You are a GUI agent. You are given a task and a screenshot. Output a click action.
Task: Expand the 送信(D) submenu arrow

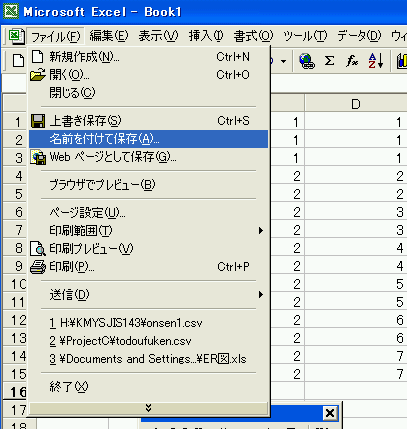261,294
